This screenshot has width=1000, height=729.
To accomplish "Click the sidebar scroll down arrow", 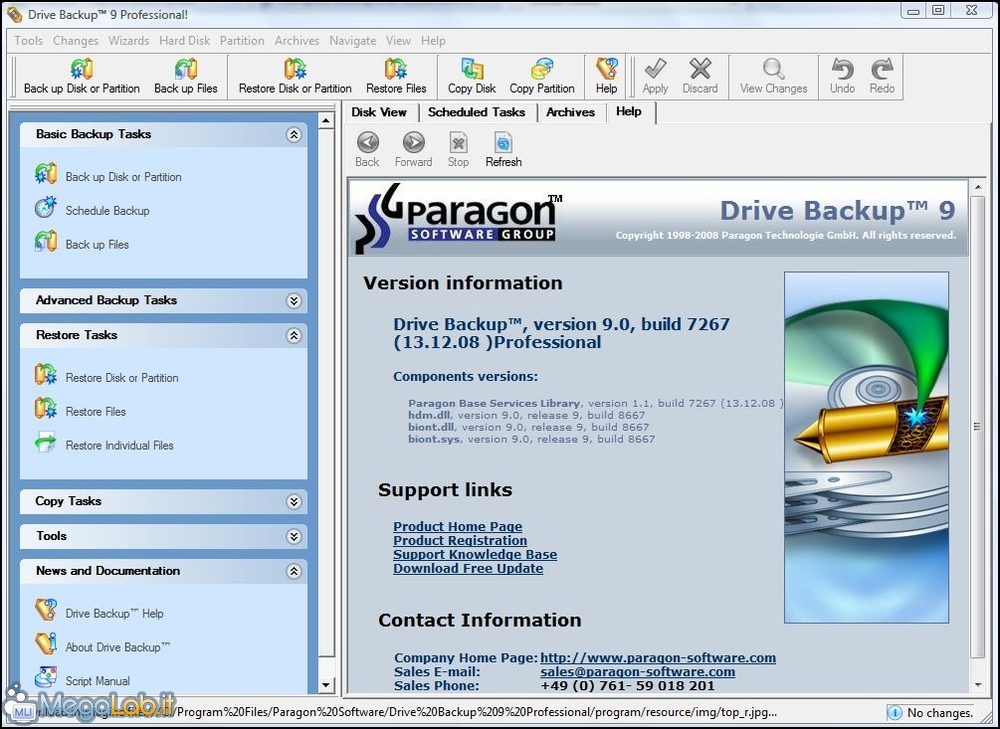I will [325, 685].
